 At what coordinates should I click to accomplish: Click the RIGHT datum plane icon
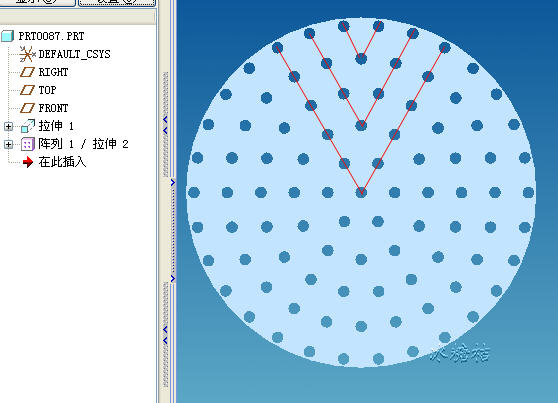[x=27, y=72]
